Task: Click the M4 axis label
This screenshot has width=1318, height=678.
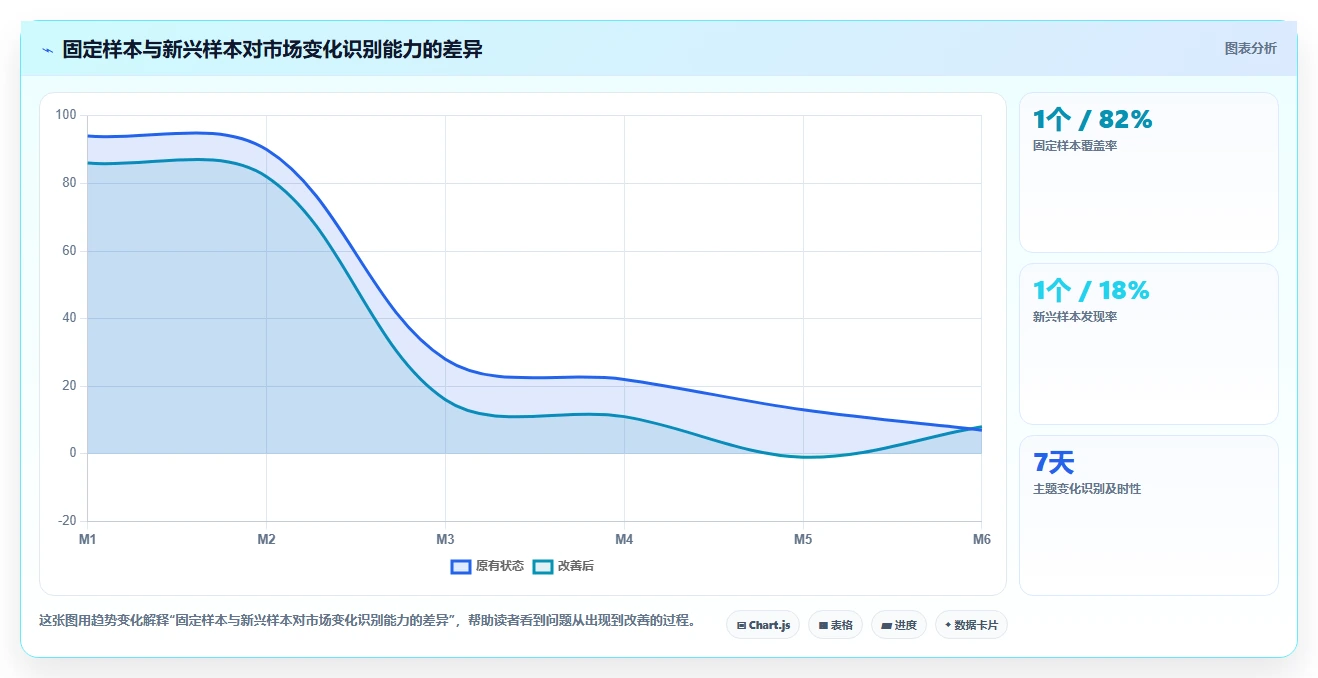Action: pyautogui.click(x=624, y=540)
